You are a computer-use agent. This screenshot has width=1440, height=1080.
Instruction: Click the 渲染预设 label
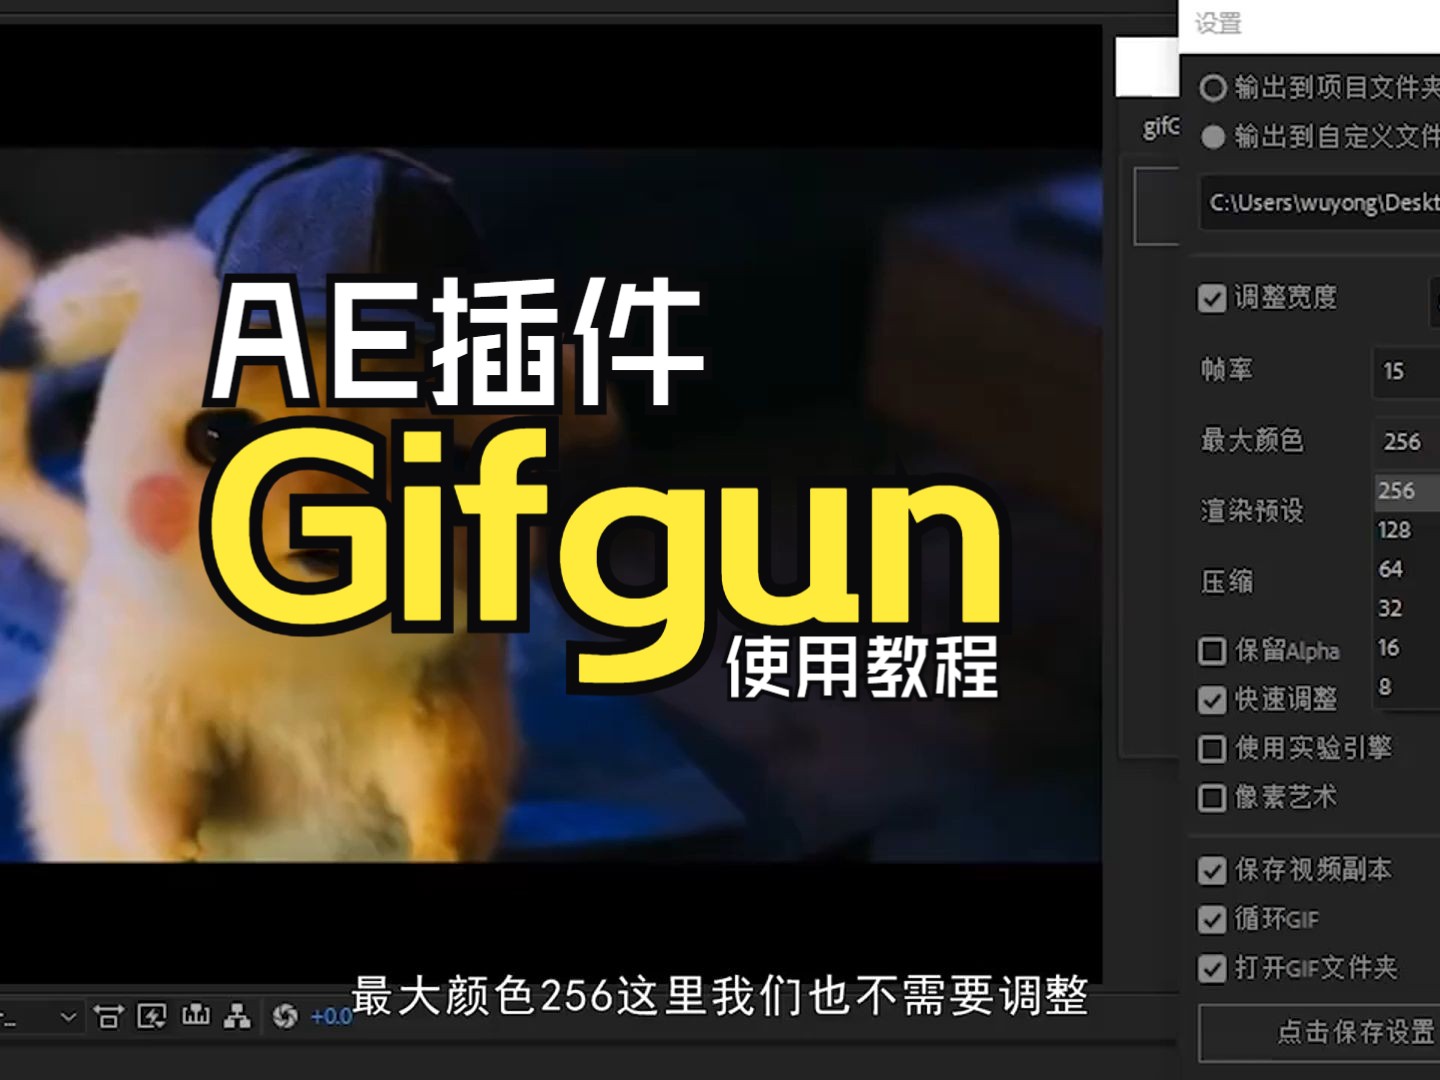pyautogui.click(x=1252, y=511)
